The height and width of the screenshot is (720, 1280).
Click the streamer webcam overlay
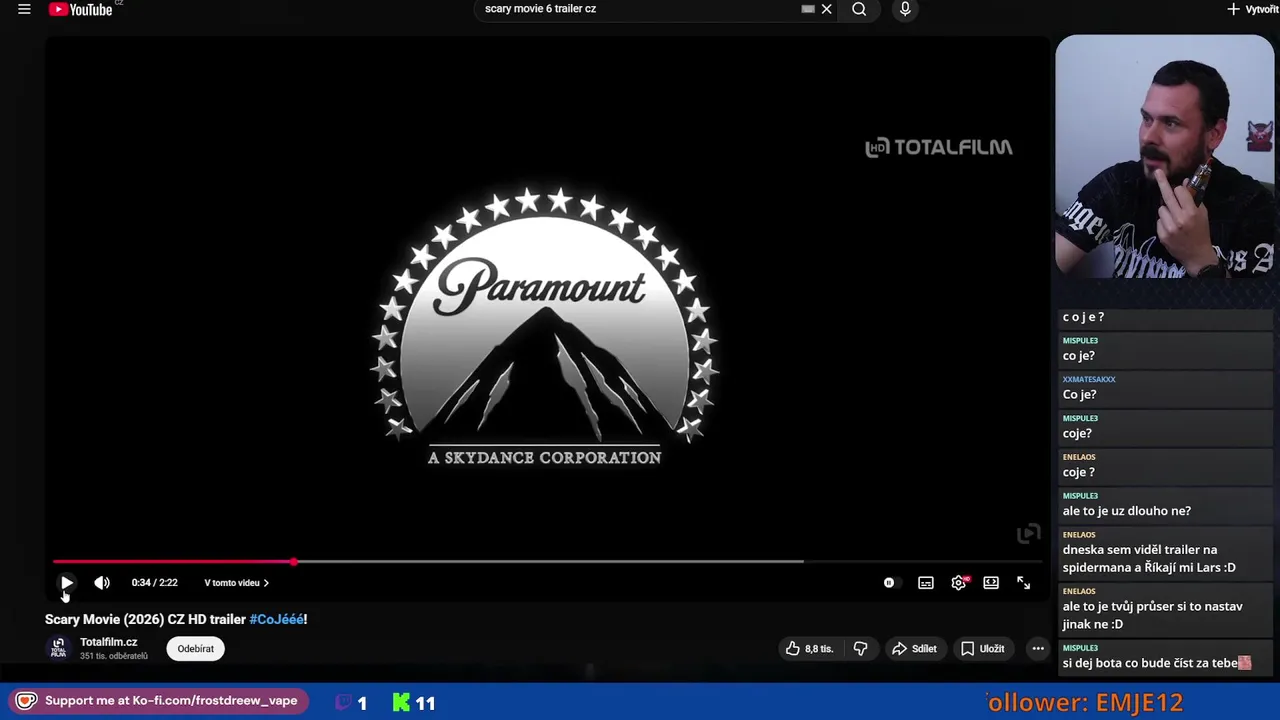[x=1164, y=157]
